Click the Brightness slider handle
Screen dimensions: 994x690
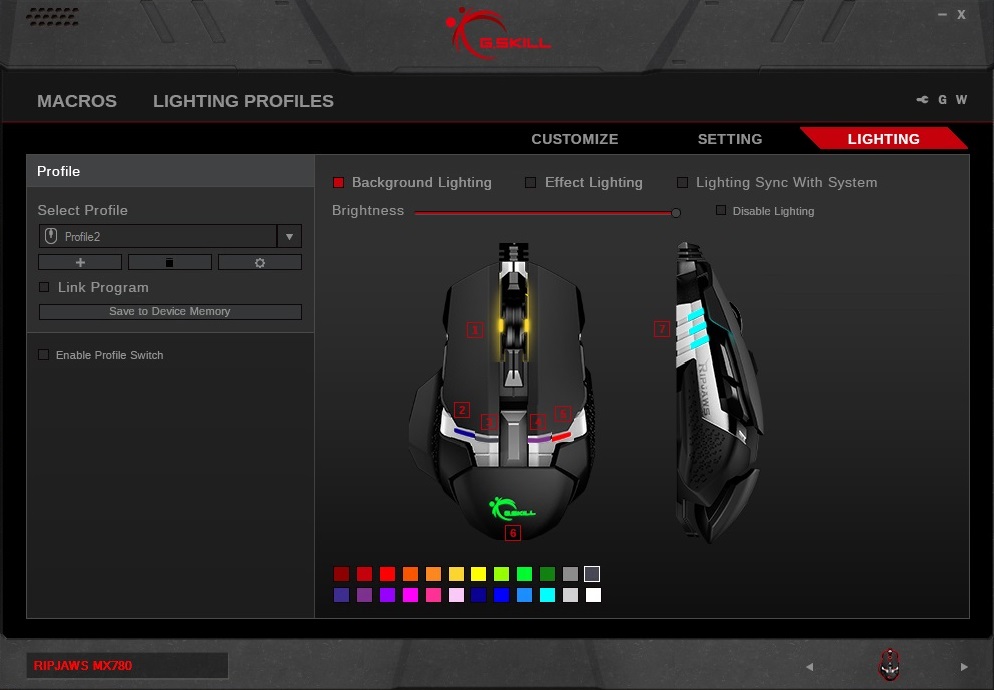(676, 213)
